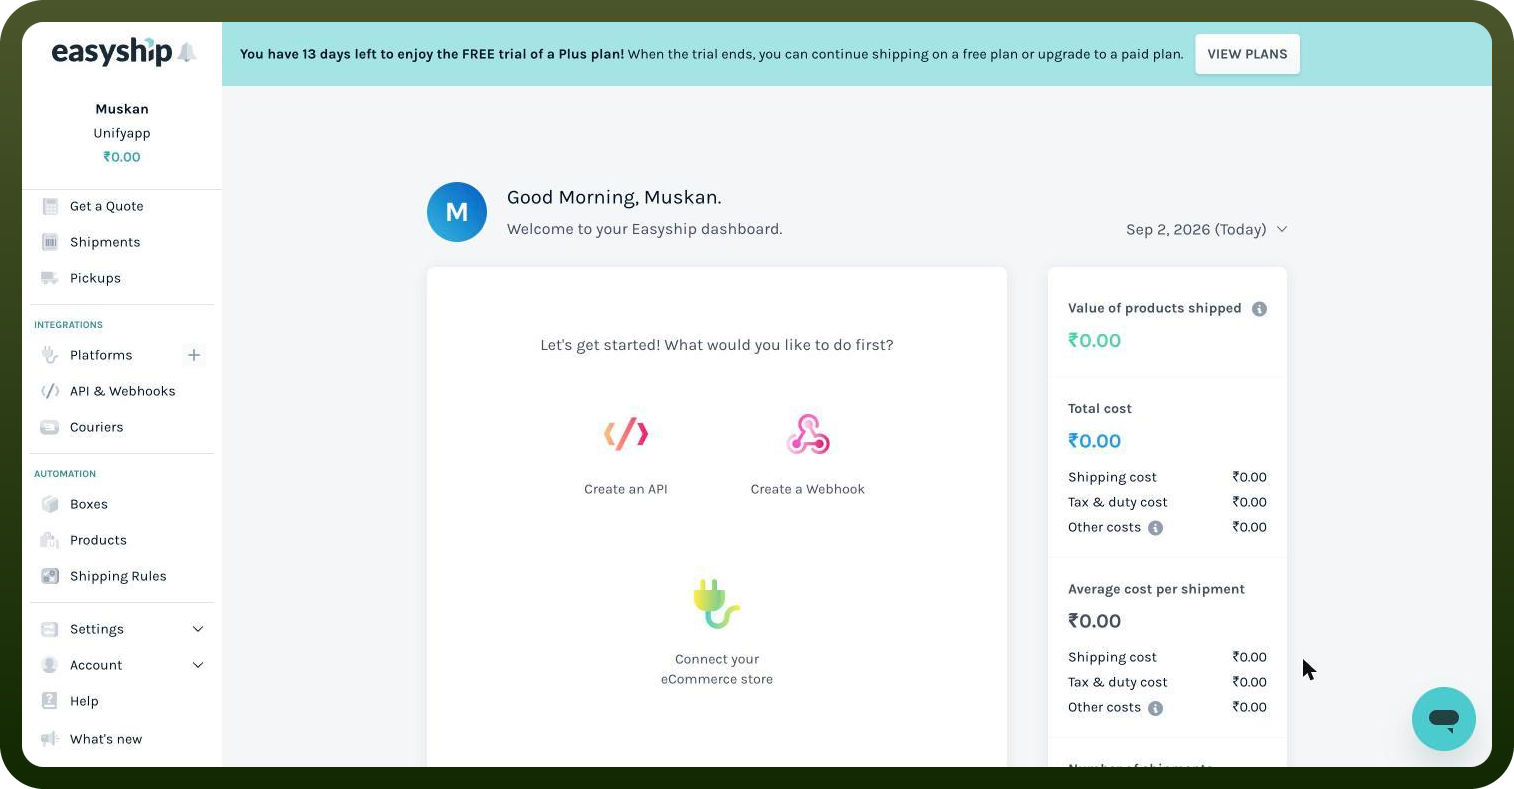Viewport: 1514px width, 789px height.
Task: Click the Get a Quote calculator icon
Action: click(x=50, y=206)
